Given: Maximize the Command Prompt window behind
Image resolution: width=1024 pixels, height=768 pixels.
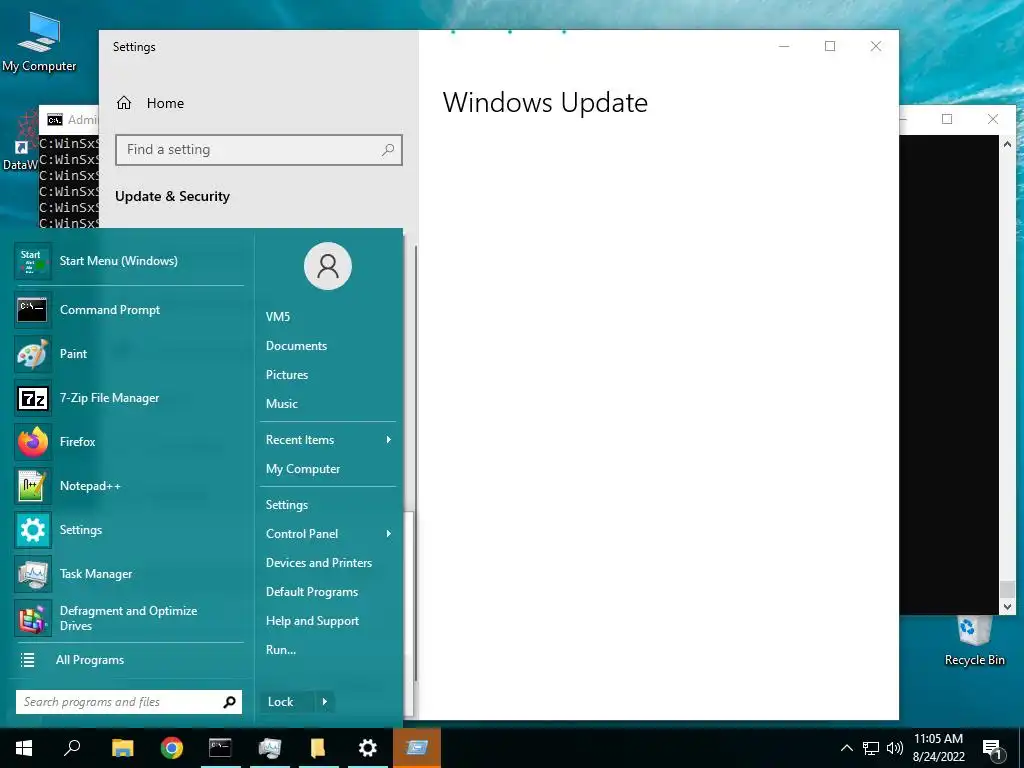Looking at the screenshot, I should point(947,119).
